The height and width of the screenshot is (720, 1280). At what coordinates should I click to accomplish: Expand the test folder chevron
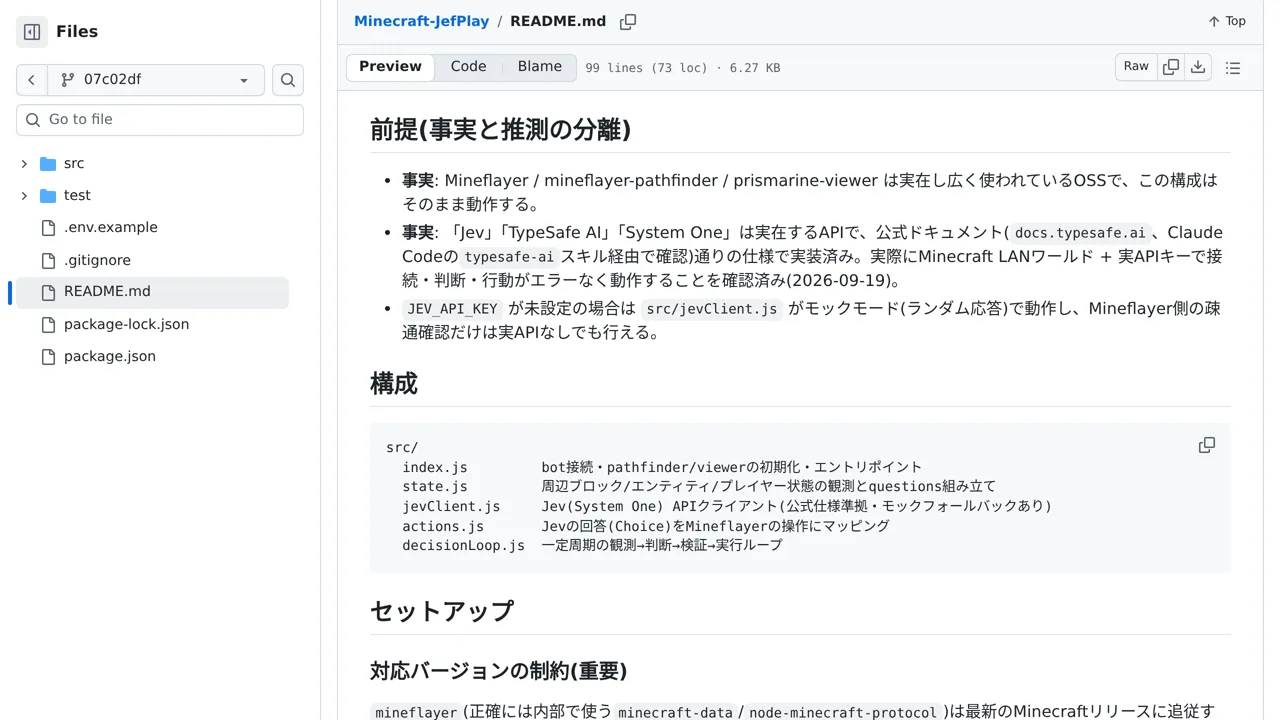[24, 196]
